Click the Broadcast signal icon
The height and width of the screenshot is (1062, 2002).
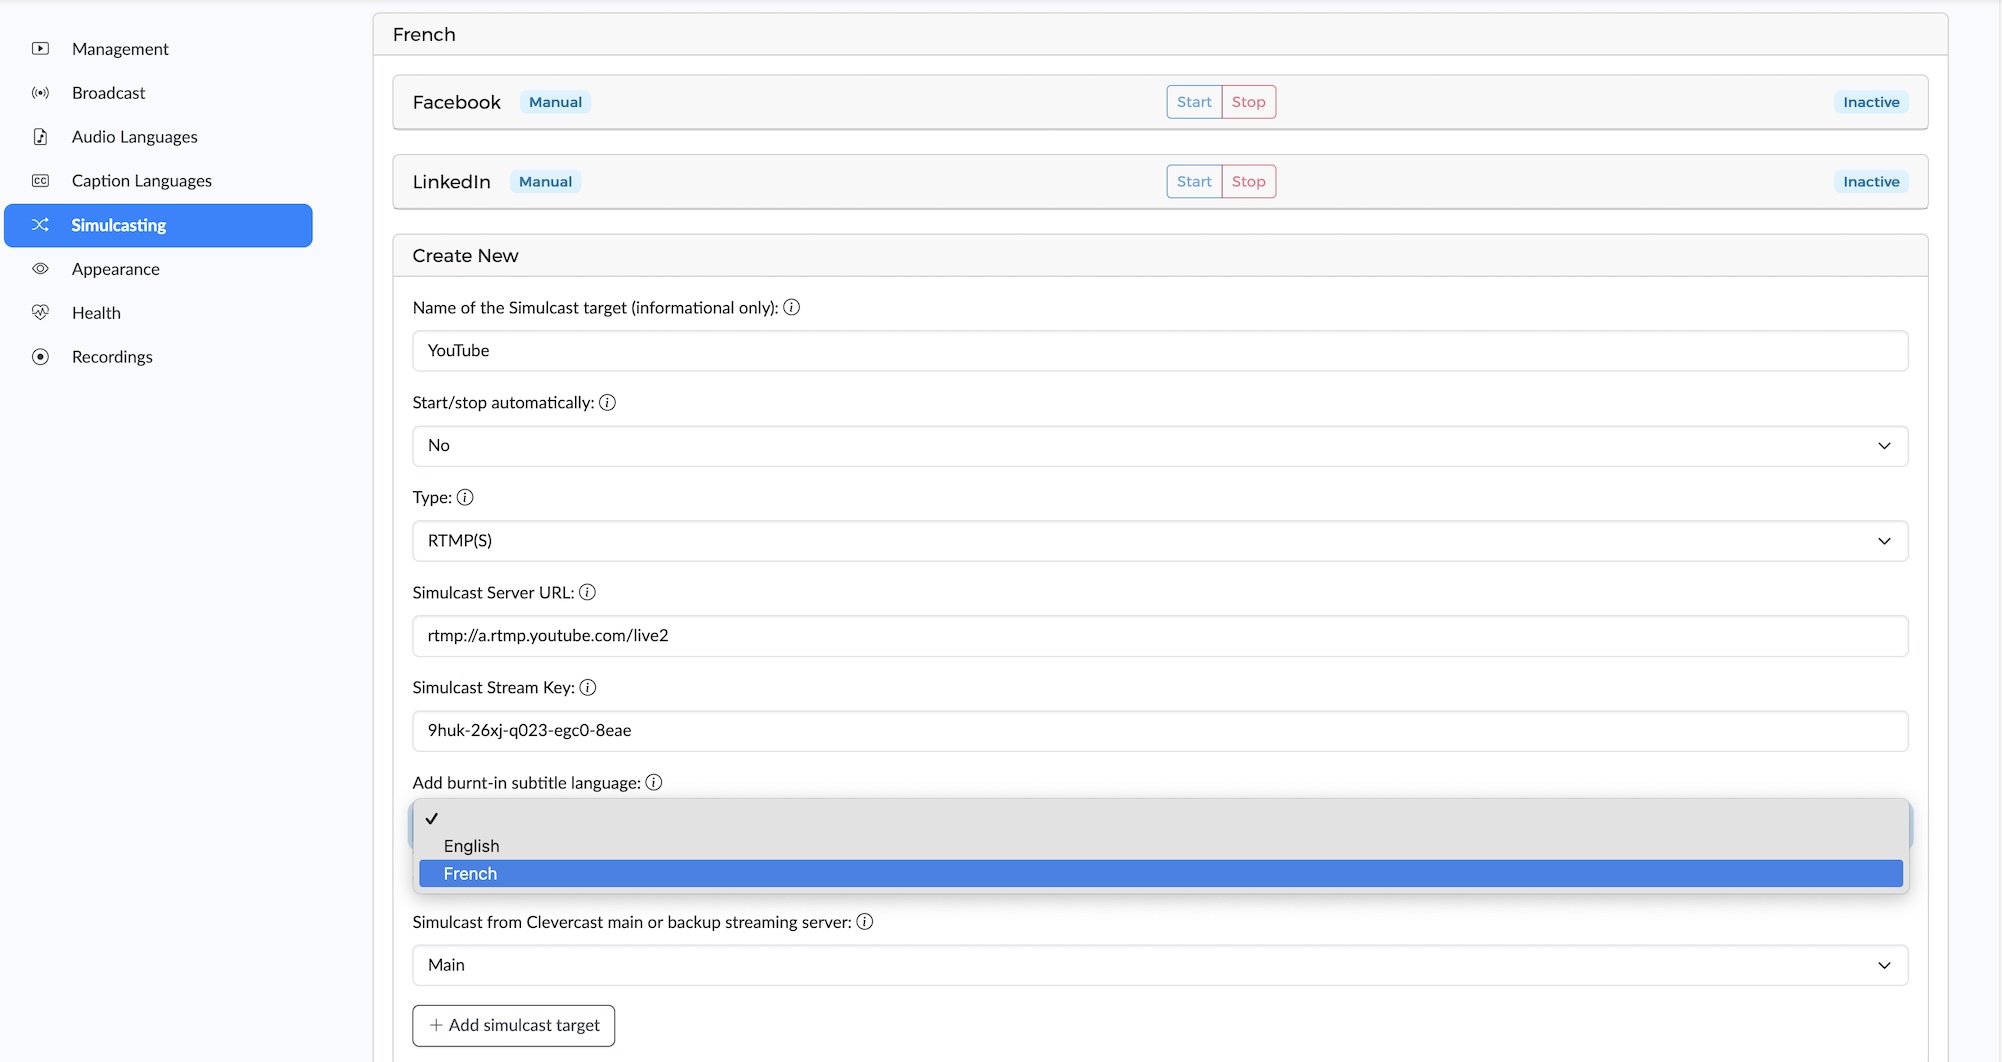[x=40, y=93]
